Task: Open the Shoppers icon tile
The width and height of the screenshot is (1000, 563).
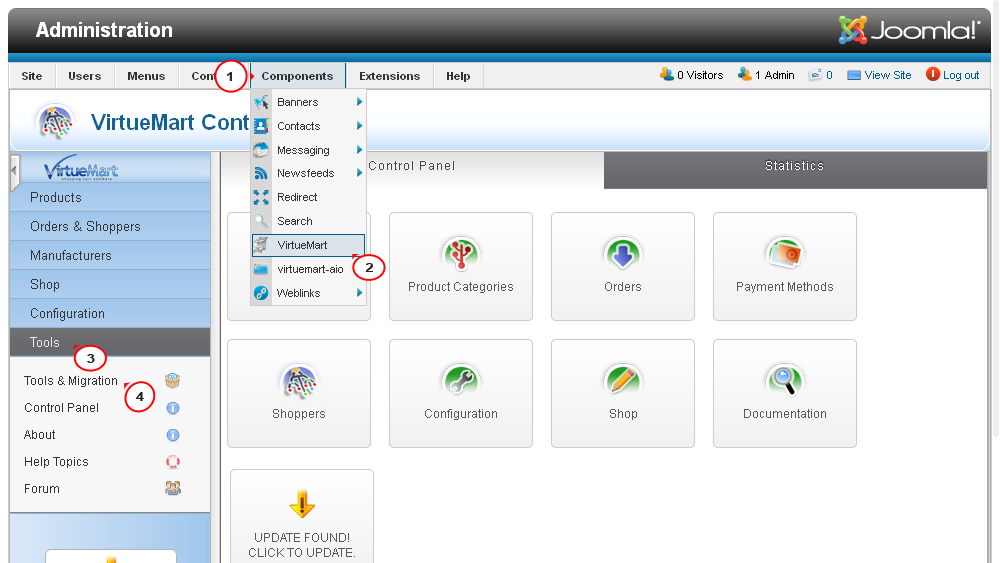Action: coord(298,381)
